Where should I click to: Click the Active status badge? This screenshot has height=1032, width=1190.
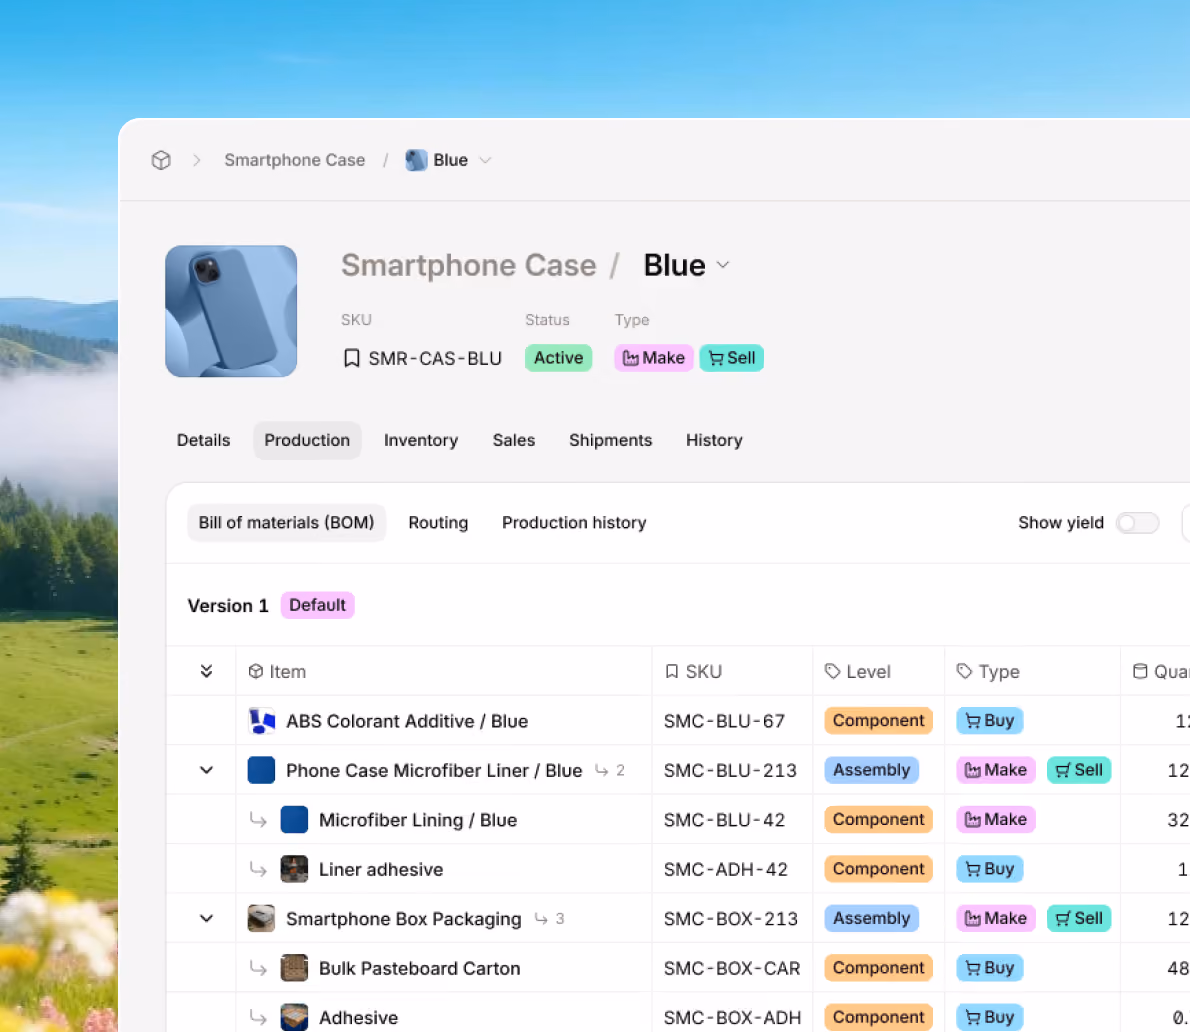(559, 358)
